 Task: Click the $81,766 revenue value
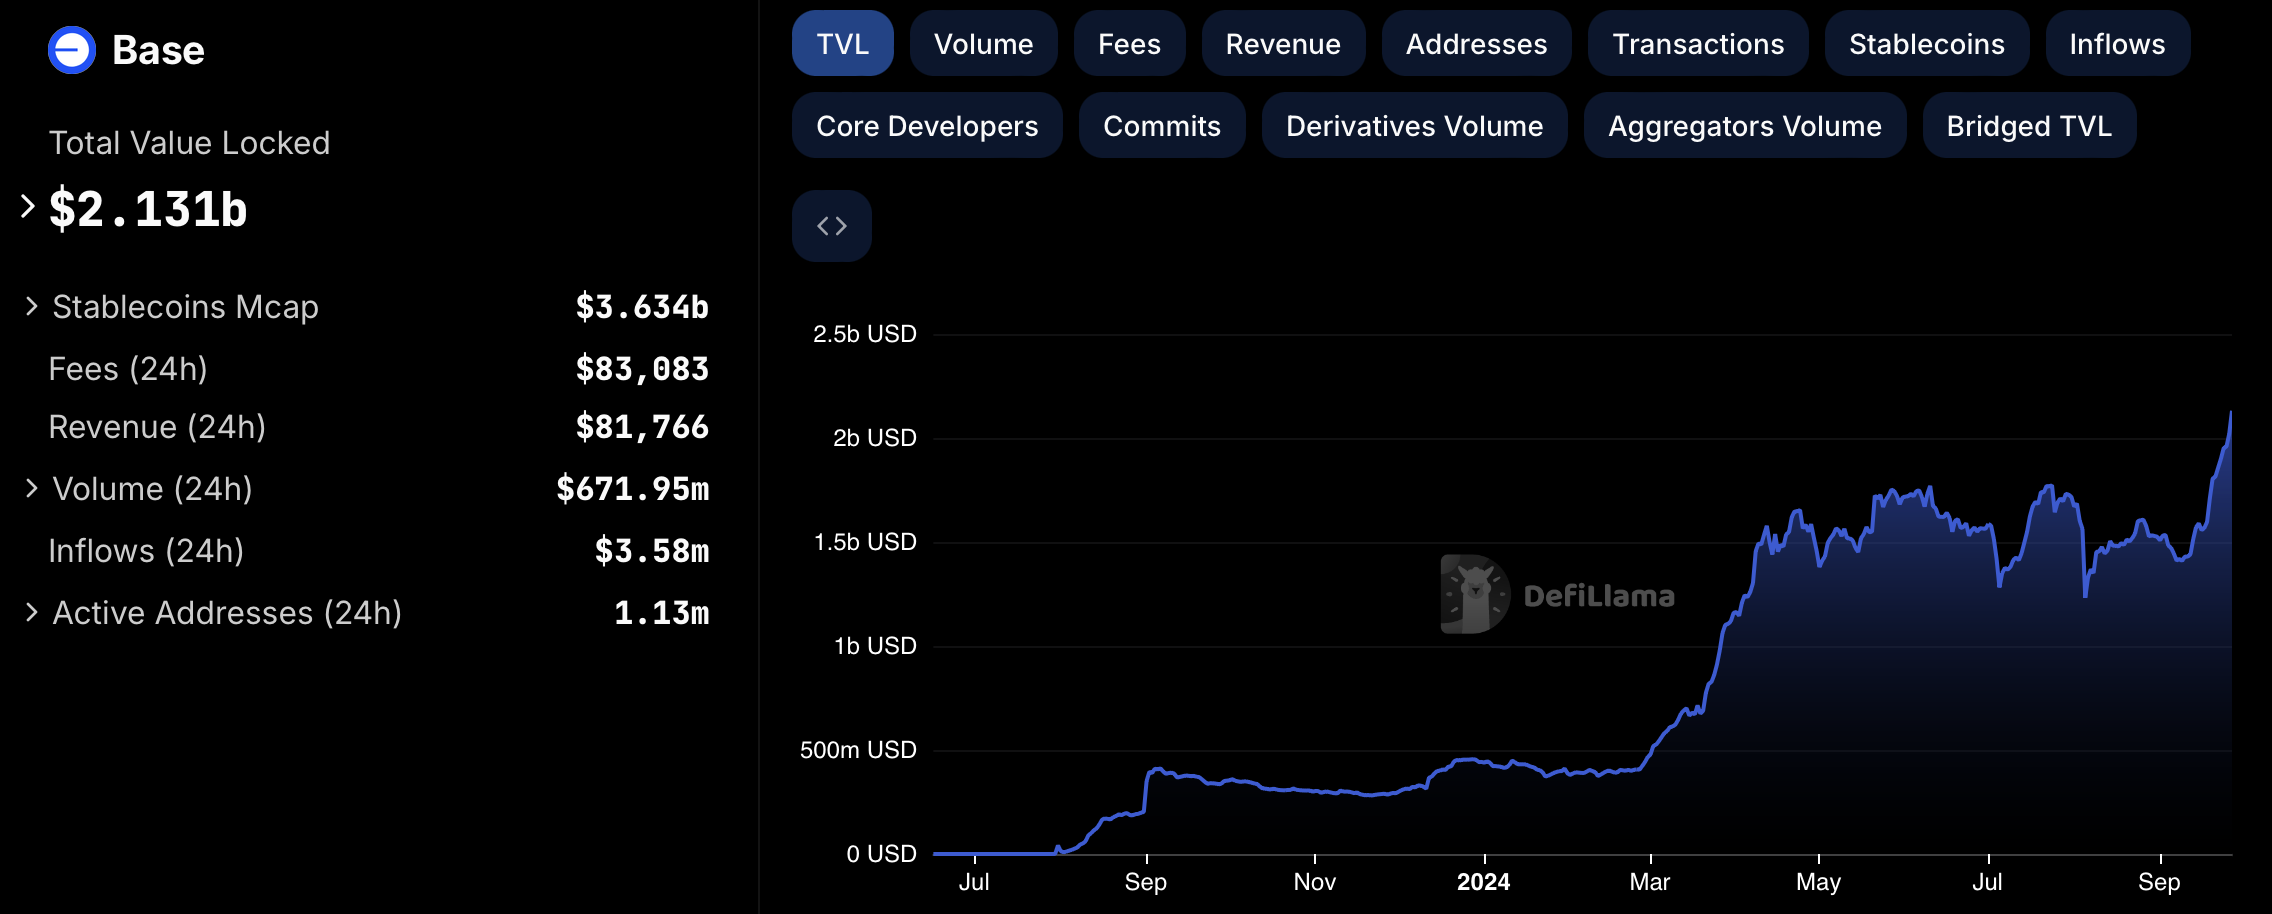642,427
